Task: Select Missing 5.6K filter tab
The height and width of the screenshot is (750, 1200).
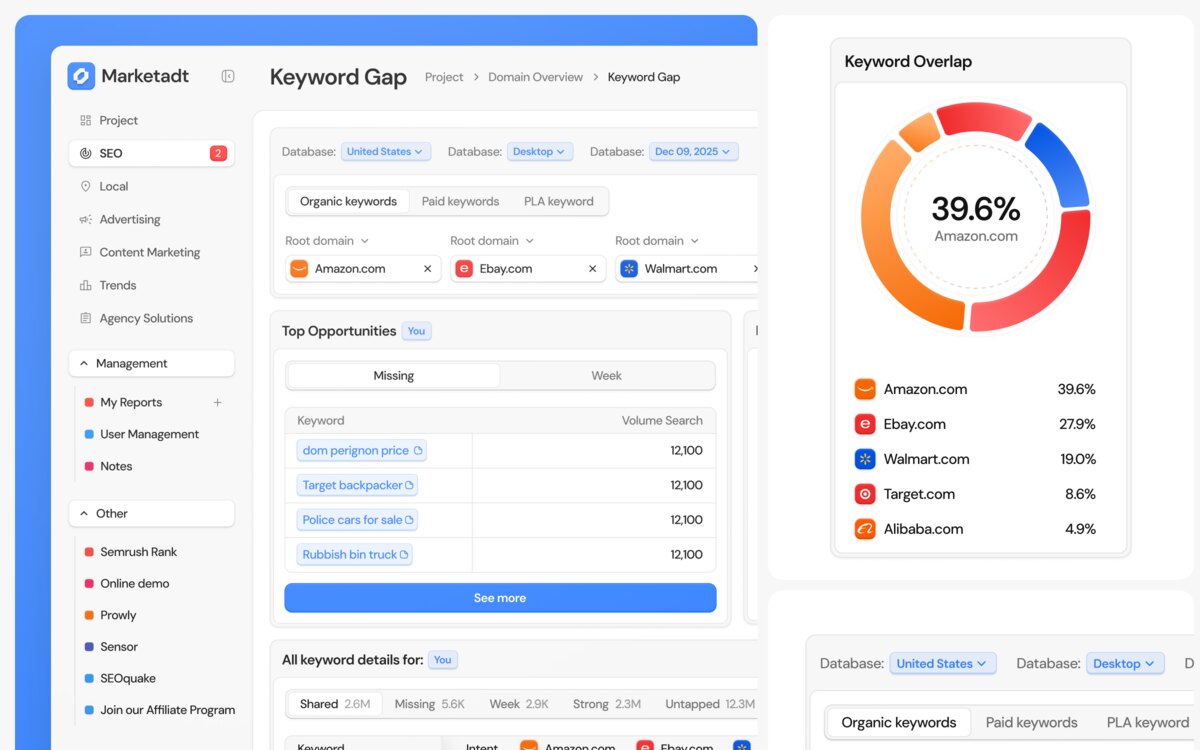Action: pos(429,704)
